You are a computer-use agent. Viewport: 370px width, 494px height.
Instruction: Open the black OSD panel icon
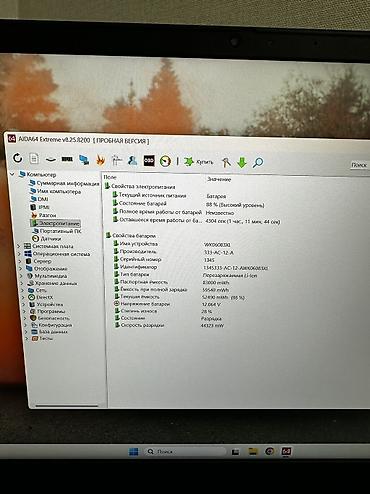click(149, 161)
